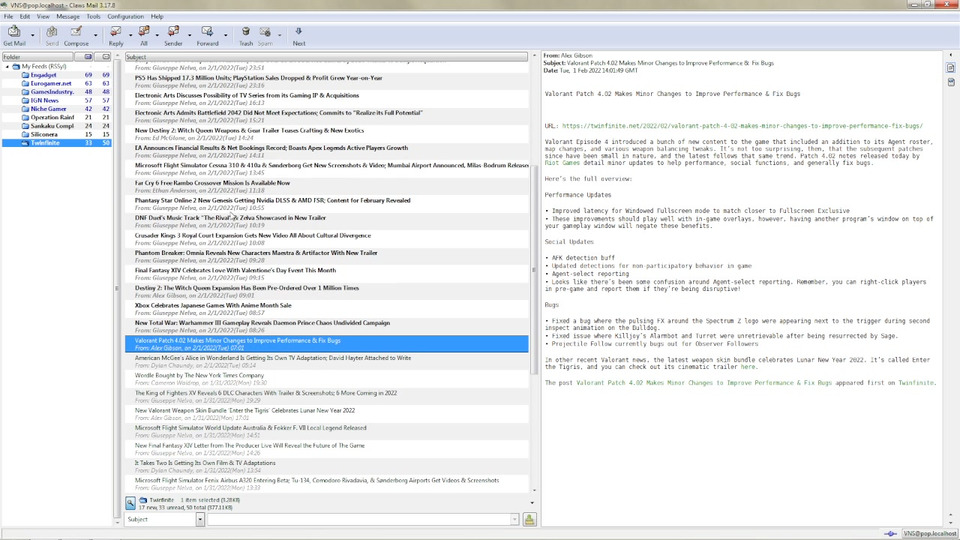Open the Edit menu

click(x=24, y=17)
